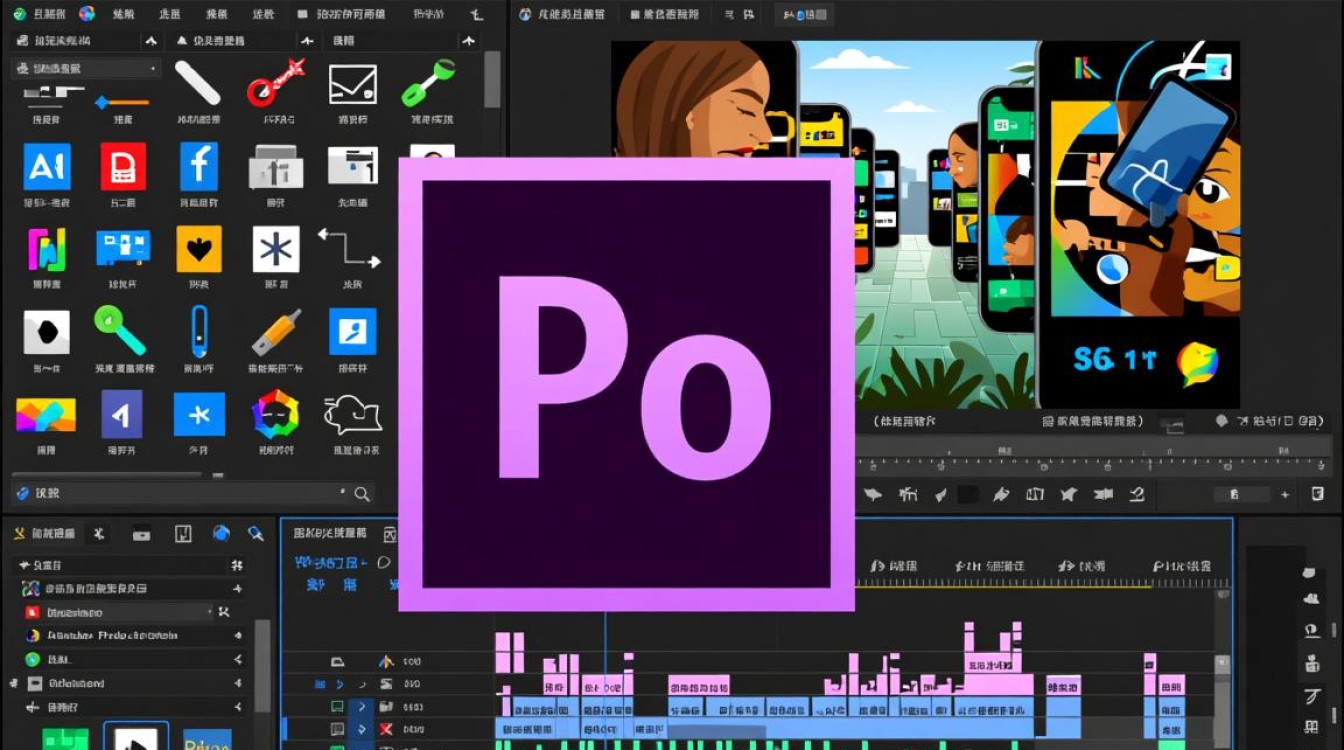The width and height of the screenshot is (1344, 750).
Task: Click the magenta and cyan M-shaped icon
Action: coord(46,250)
